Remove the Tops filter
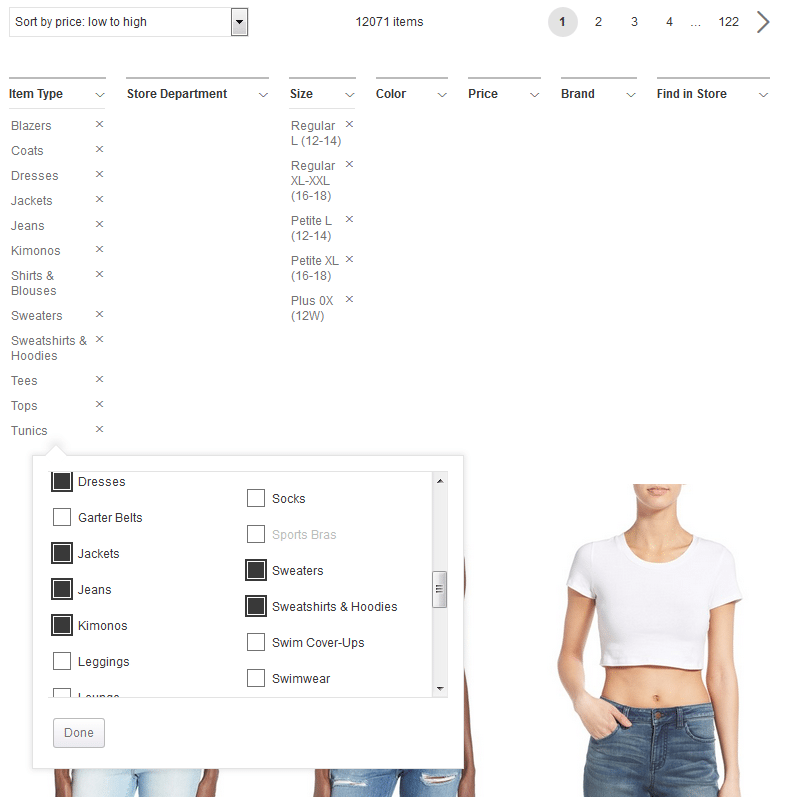 pos(100,405)
